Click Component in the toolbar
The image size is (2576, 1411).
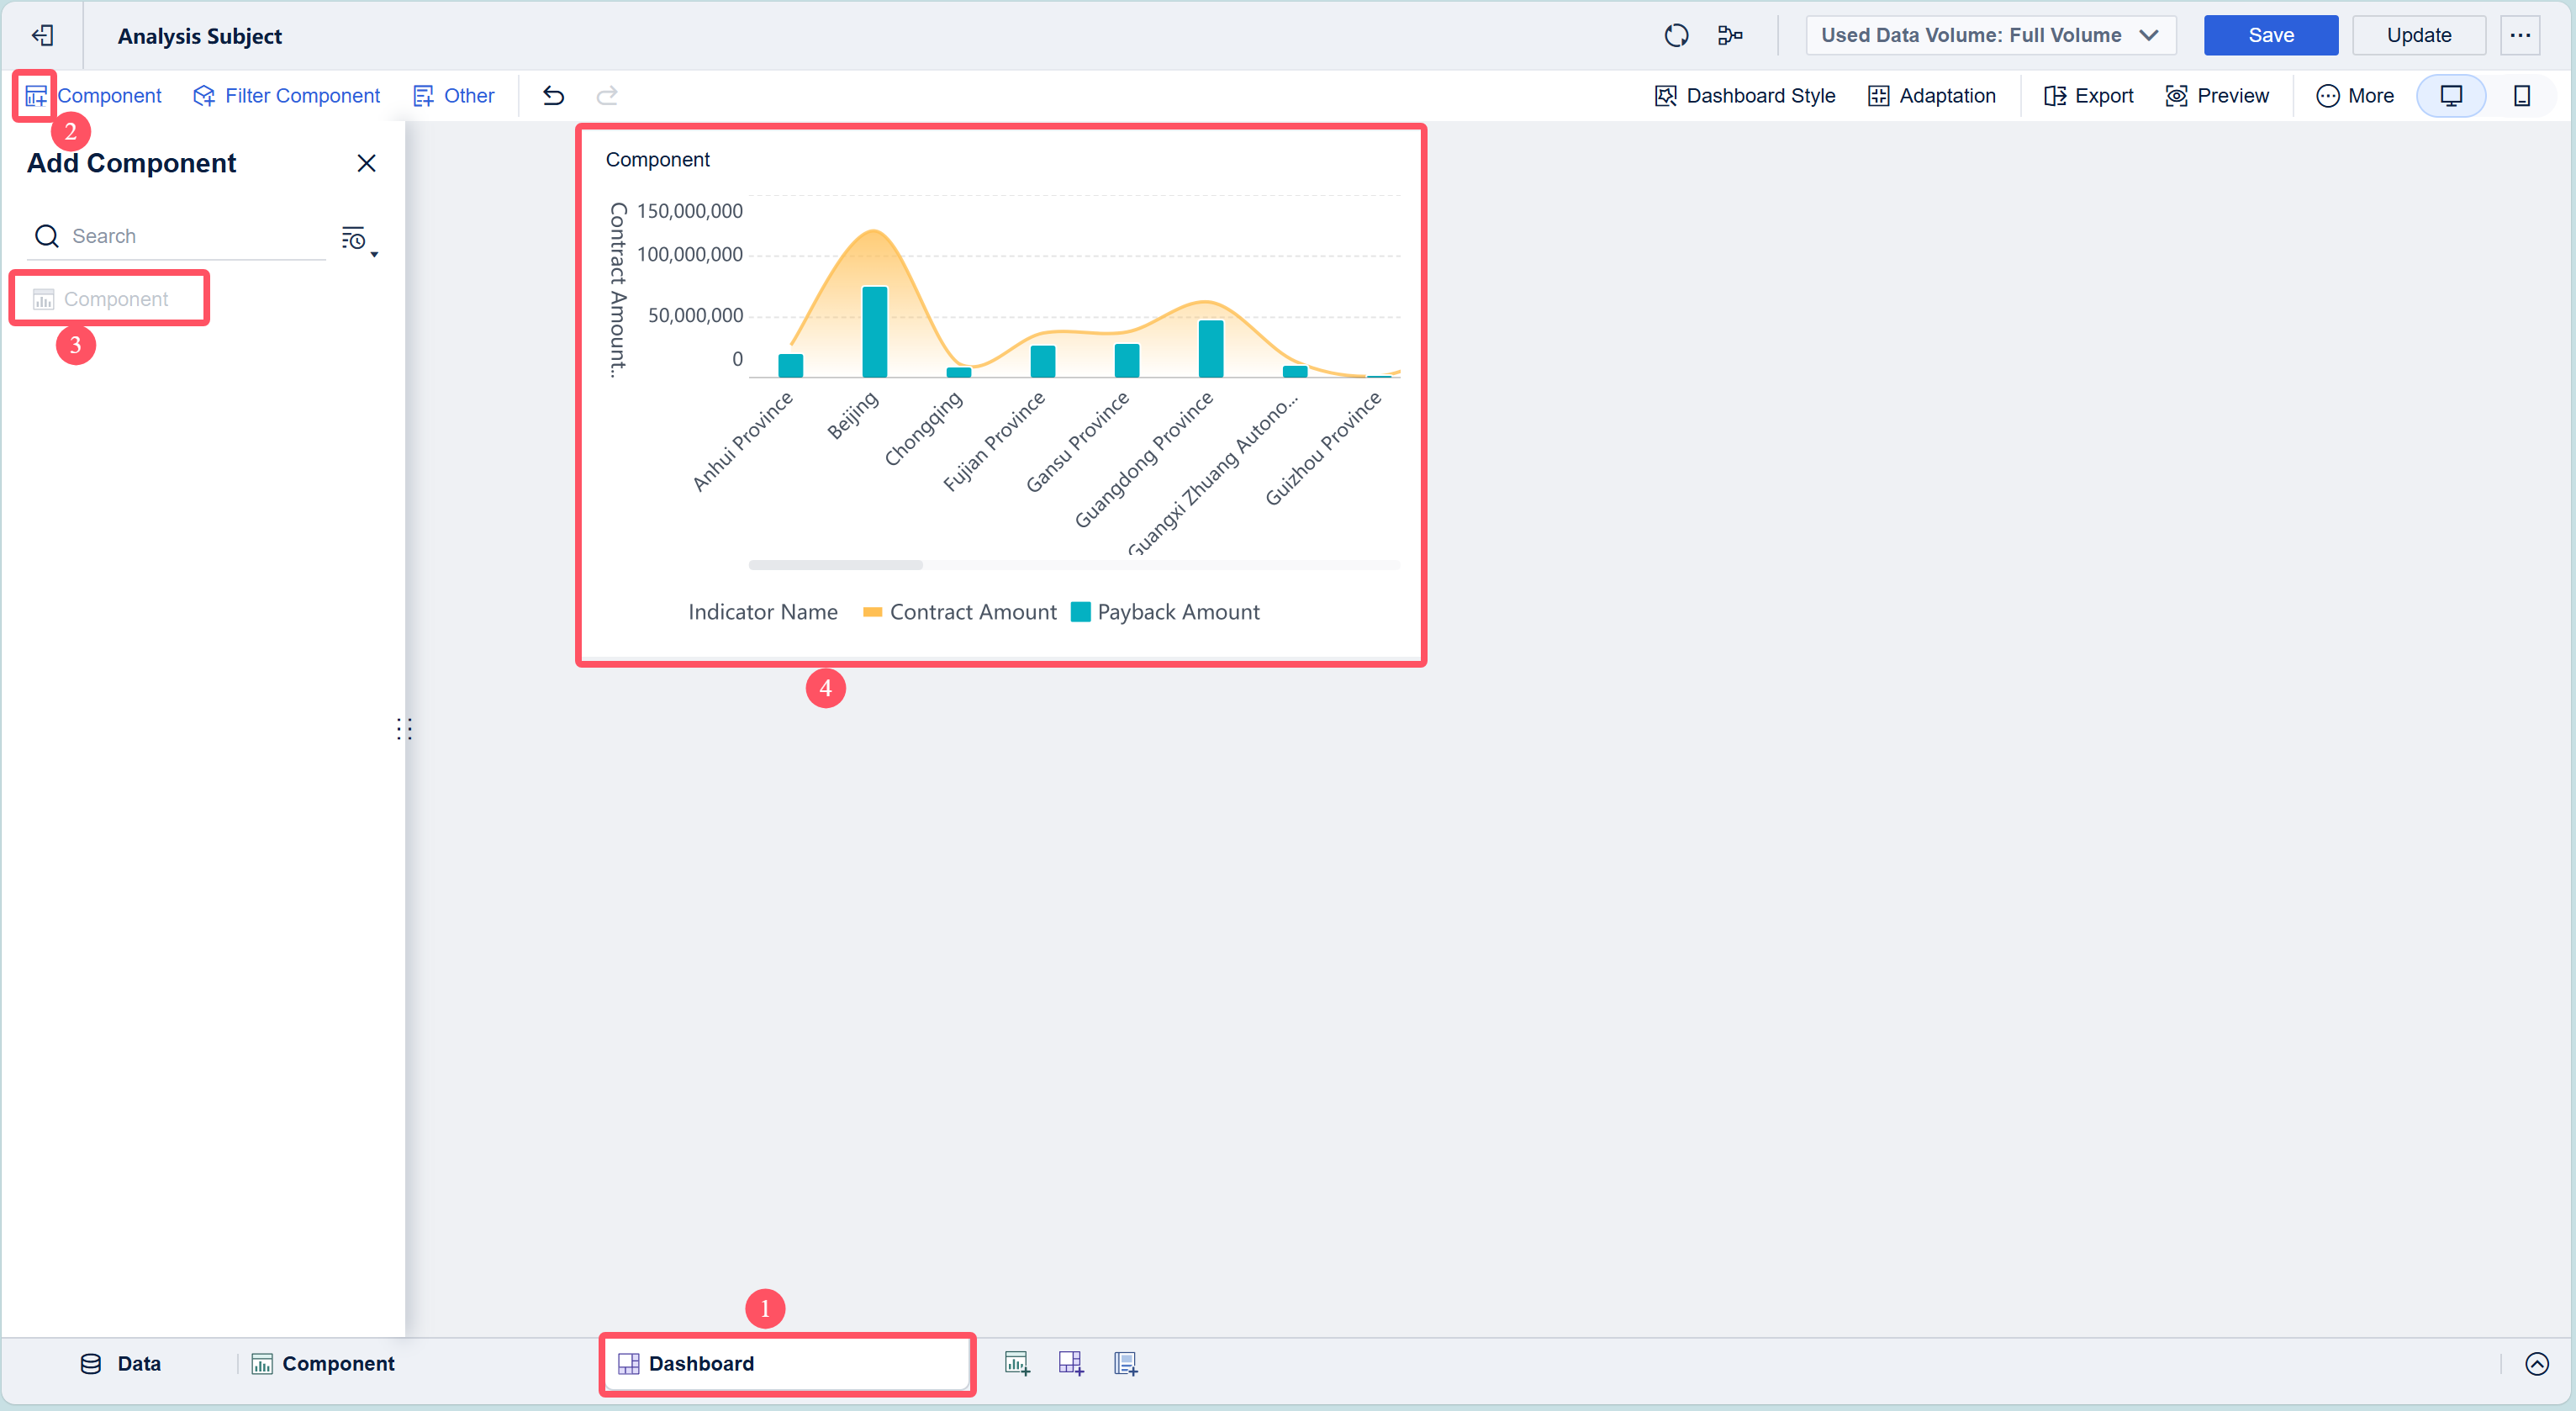tap(93, 96)
